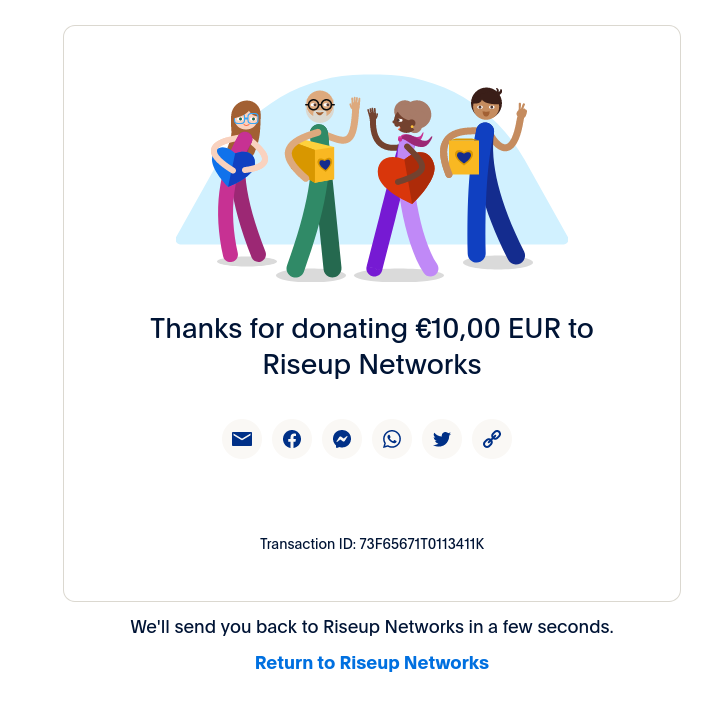
Task: Share via the Messenger icon
Action: click(x=342, y=439)
